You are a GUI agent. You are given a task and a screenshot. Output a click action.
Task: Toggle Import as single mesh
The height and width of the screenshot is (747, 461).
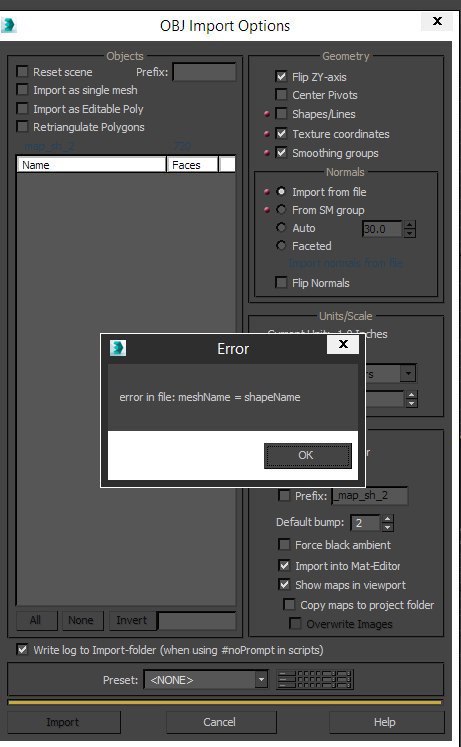(22, 90)
